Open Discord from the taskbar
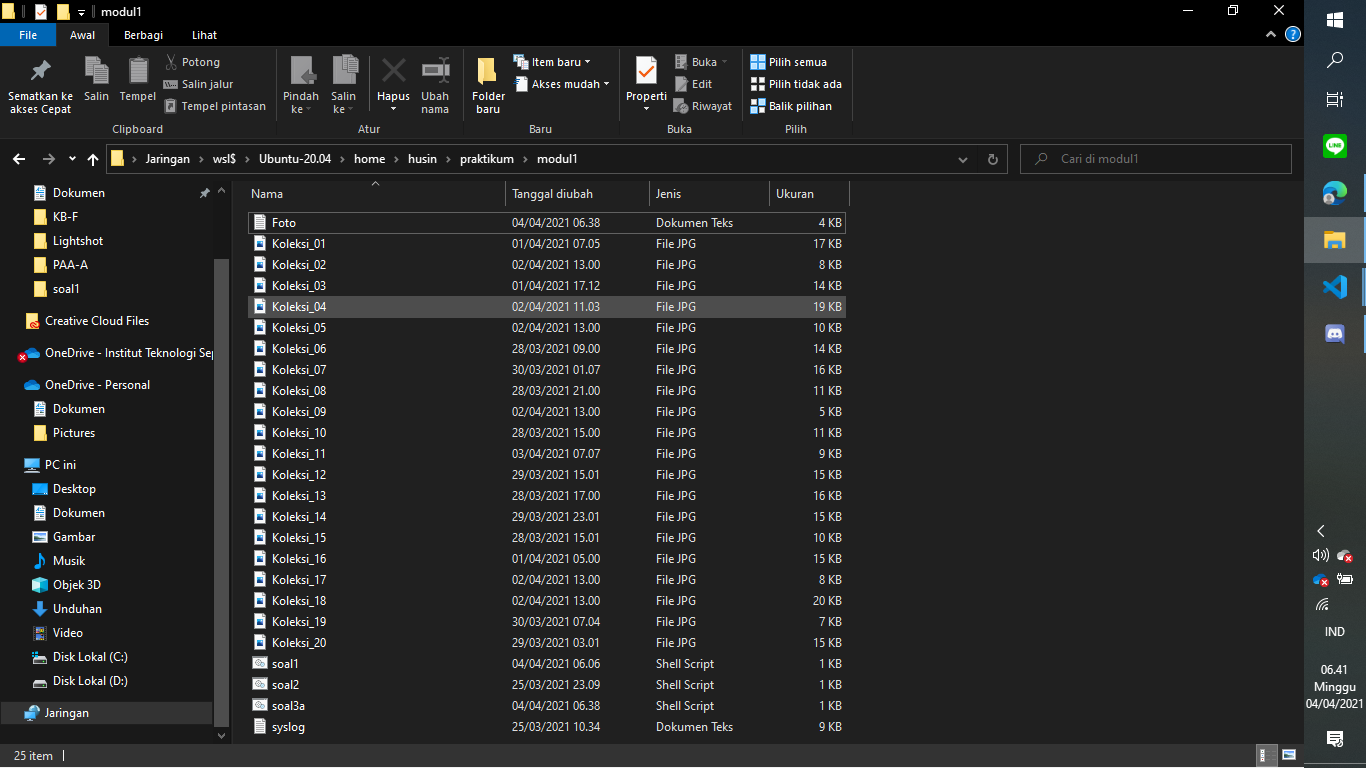 [1335, 334]
